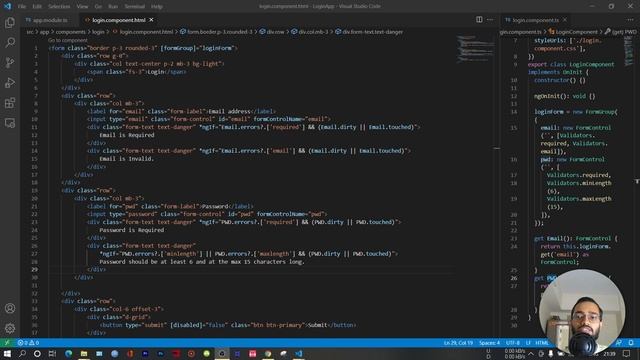The width and height of the screenshot is (640, 360).
Task: Click the 'app' breadcrumb segment
Action: [x=44, y=32]
